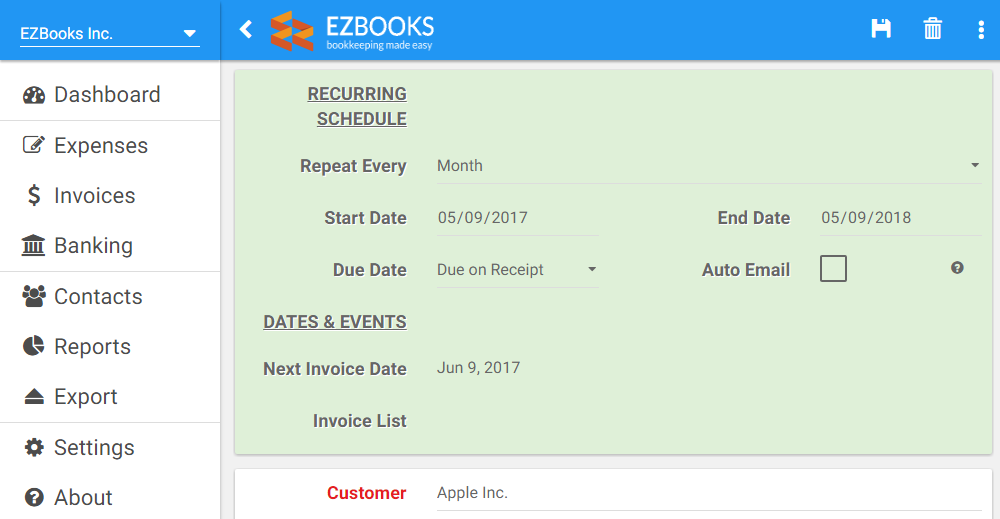Click the Dashboard gauge icon
The height and width of the screenshot is (519, 1000).
click(x=34, y=95)
